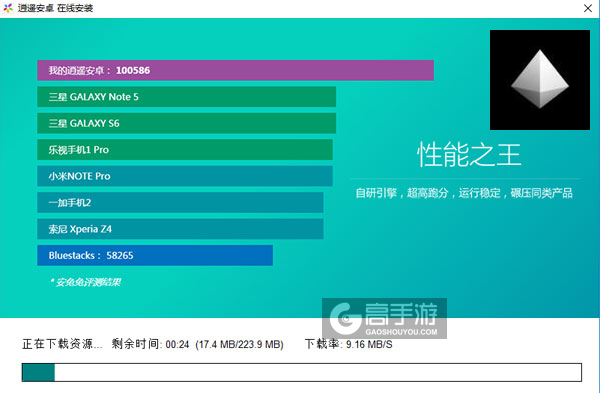Click the 安兔兔评测结果 footnote text
Screen dimensions: 600x393
(x=86, y=282)
